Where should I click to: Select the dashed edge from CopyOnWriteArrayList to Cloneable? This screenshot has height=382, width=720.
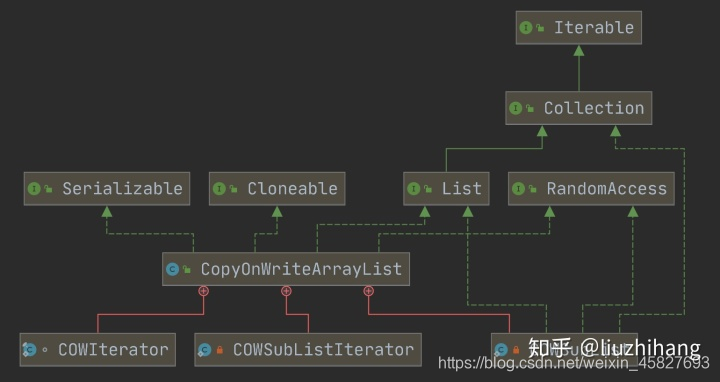[x=266, y=234]
